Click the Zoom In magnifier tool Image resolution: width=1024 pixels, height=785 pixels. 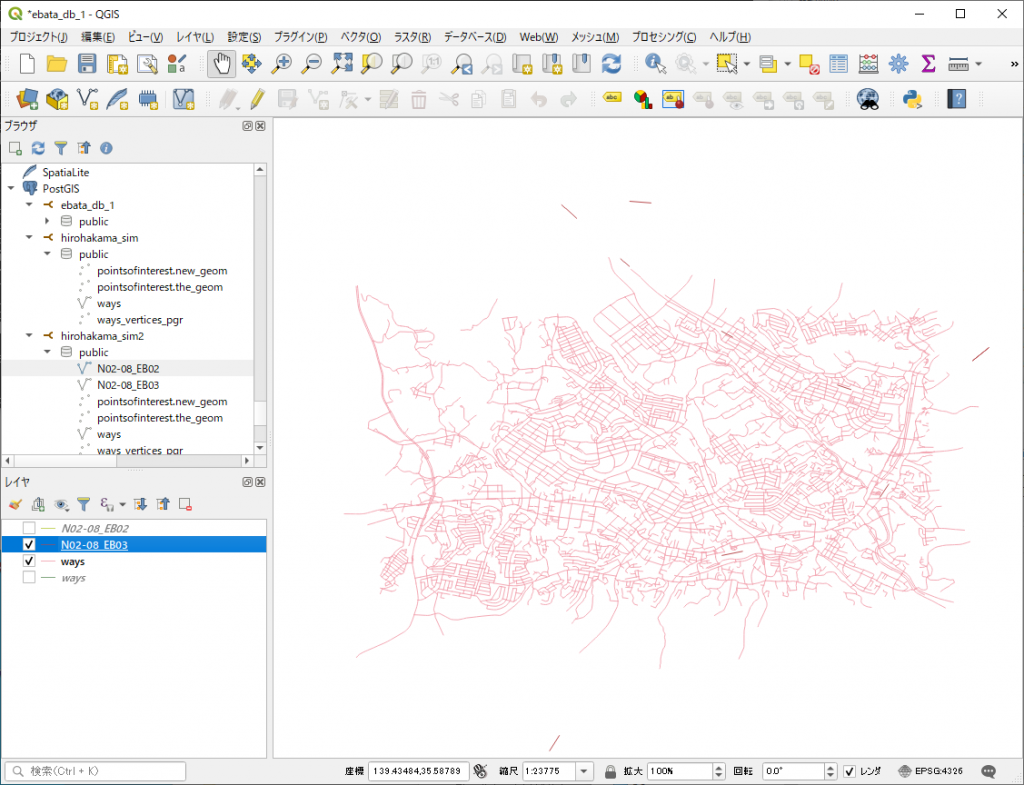click(x=282, y=64)
